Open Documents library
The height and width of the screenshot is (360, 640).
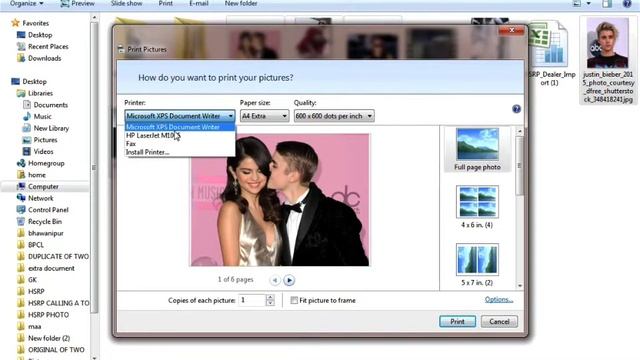tap(51, 105)
